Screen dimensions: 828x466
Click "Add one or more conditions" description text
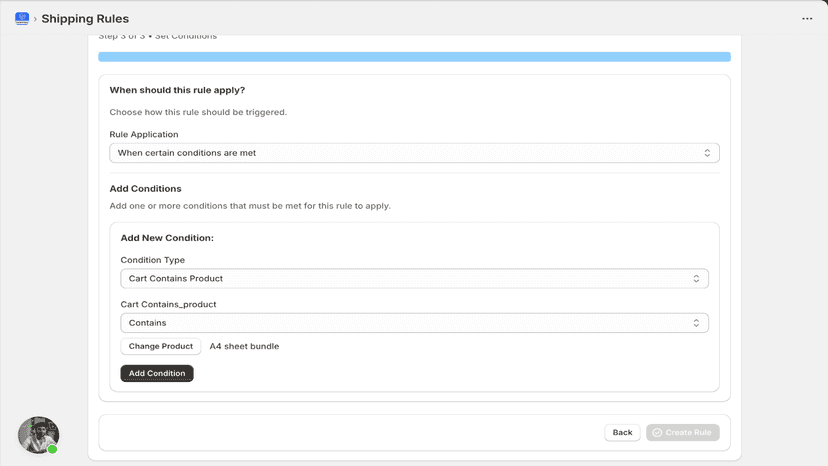coord(250,206)
